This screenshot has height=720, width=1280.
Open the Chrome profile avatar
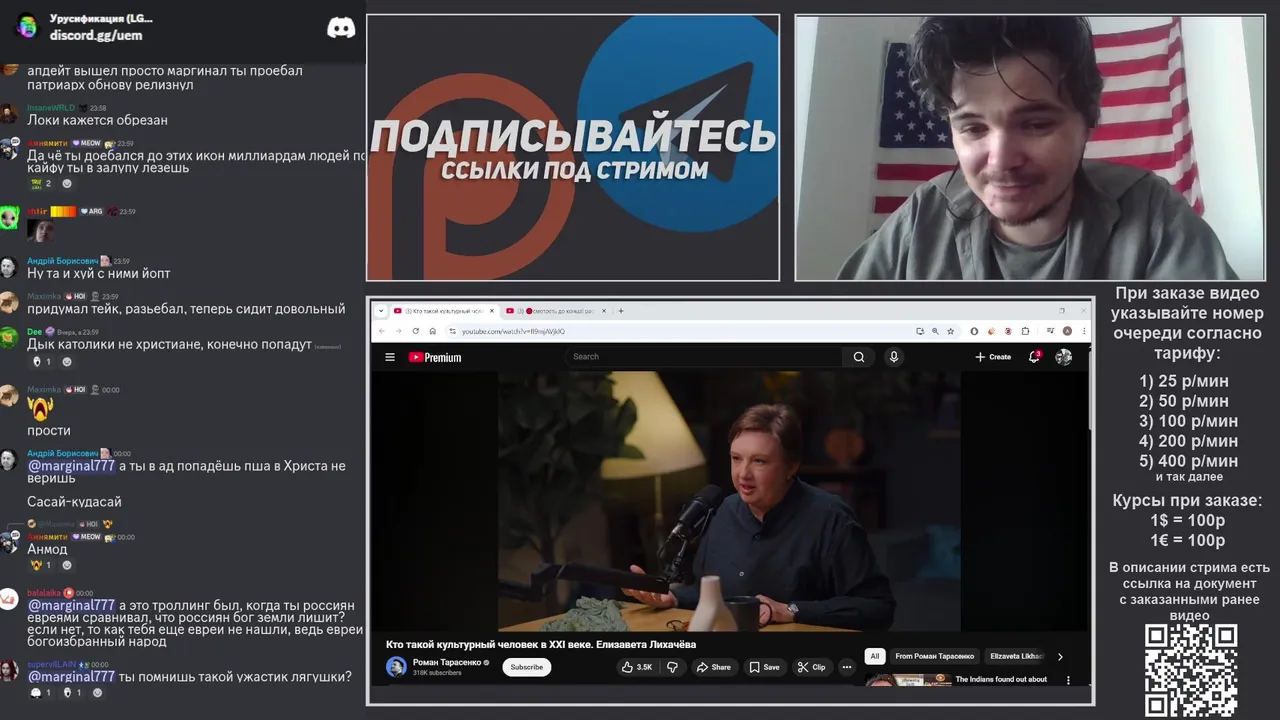tap(1067, 331)
